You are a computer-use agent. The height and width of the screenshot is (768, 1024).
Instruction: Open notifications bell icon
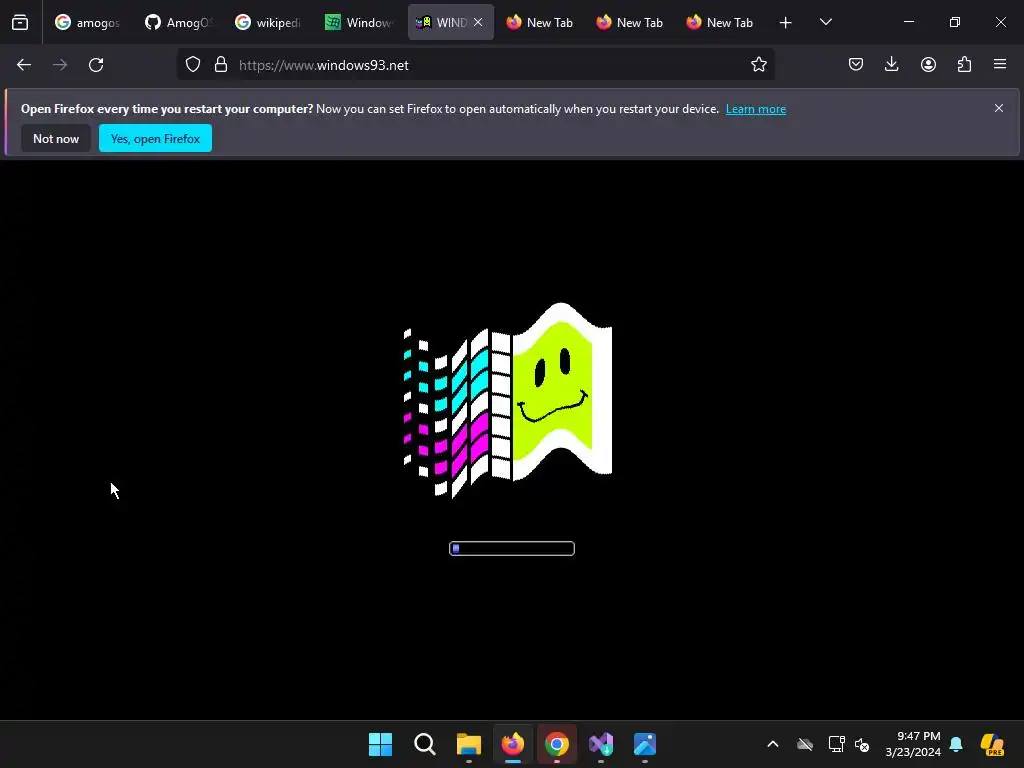click(956, 744)
